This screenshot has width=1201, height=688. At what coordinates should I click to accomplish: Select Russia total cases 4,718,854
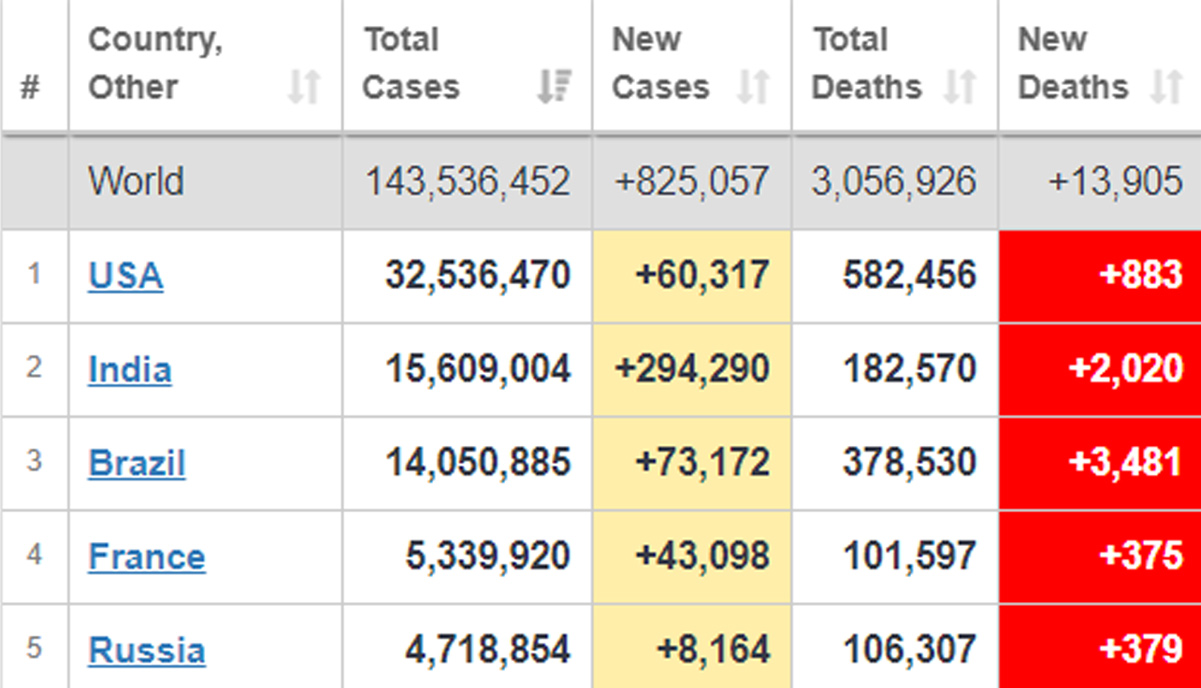[488, 650]
